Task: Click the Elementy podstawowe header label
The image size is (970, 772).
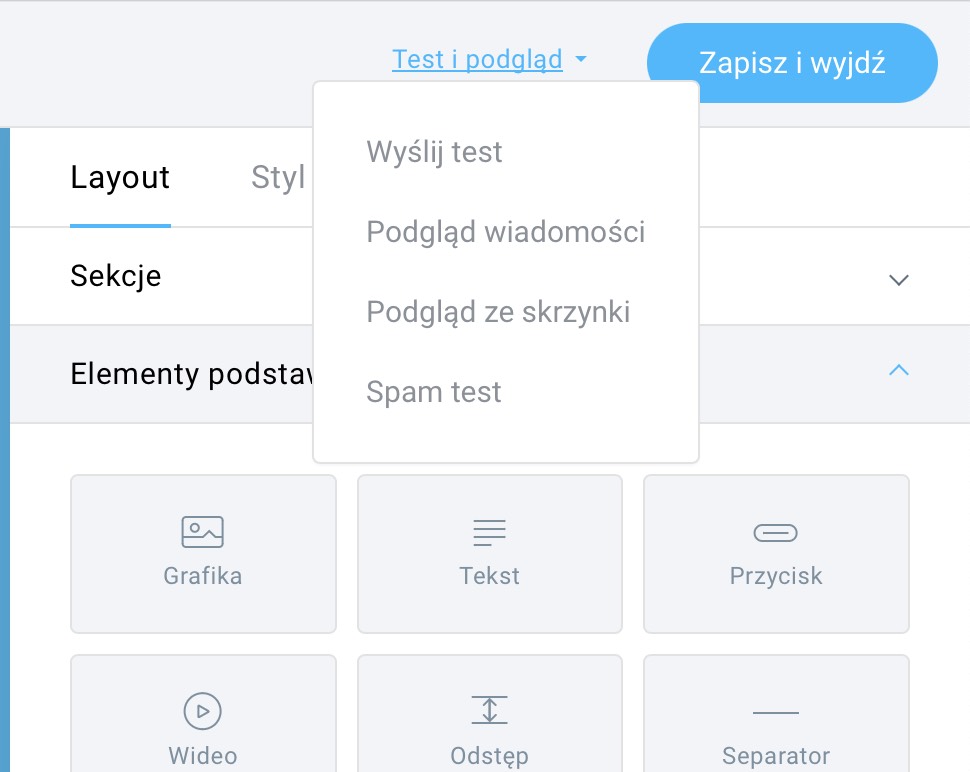Action: [192, 374]
